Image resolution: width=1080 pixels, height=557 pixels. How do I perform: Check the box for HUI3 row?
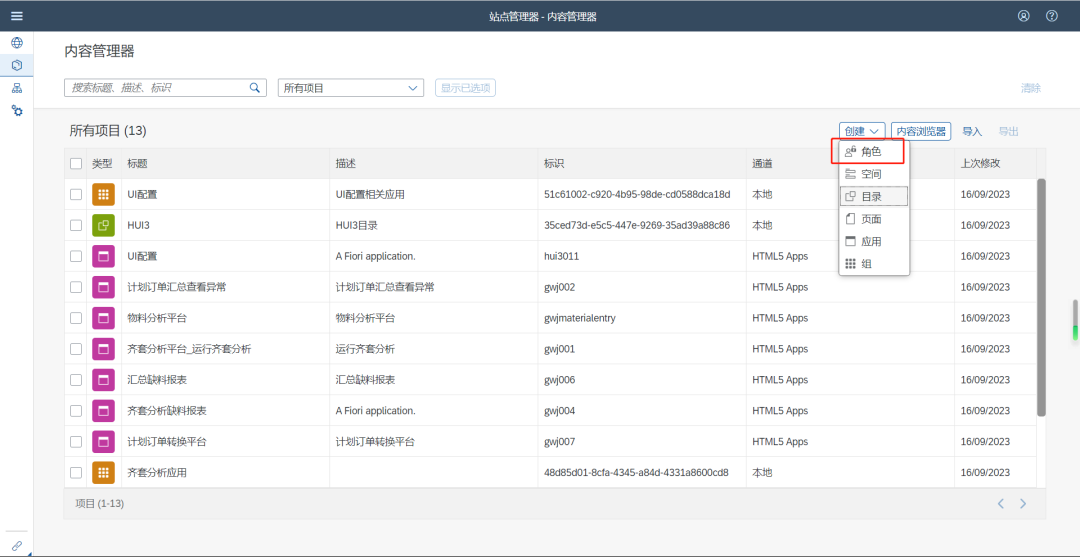[x=76, y=225]
